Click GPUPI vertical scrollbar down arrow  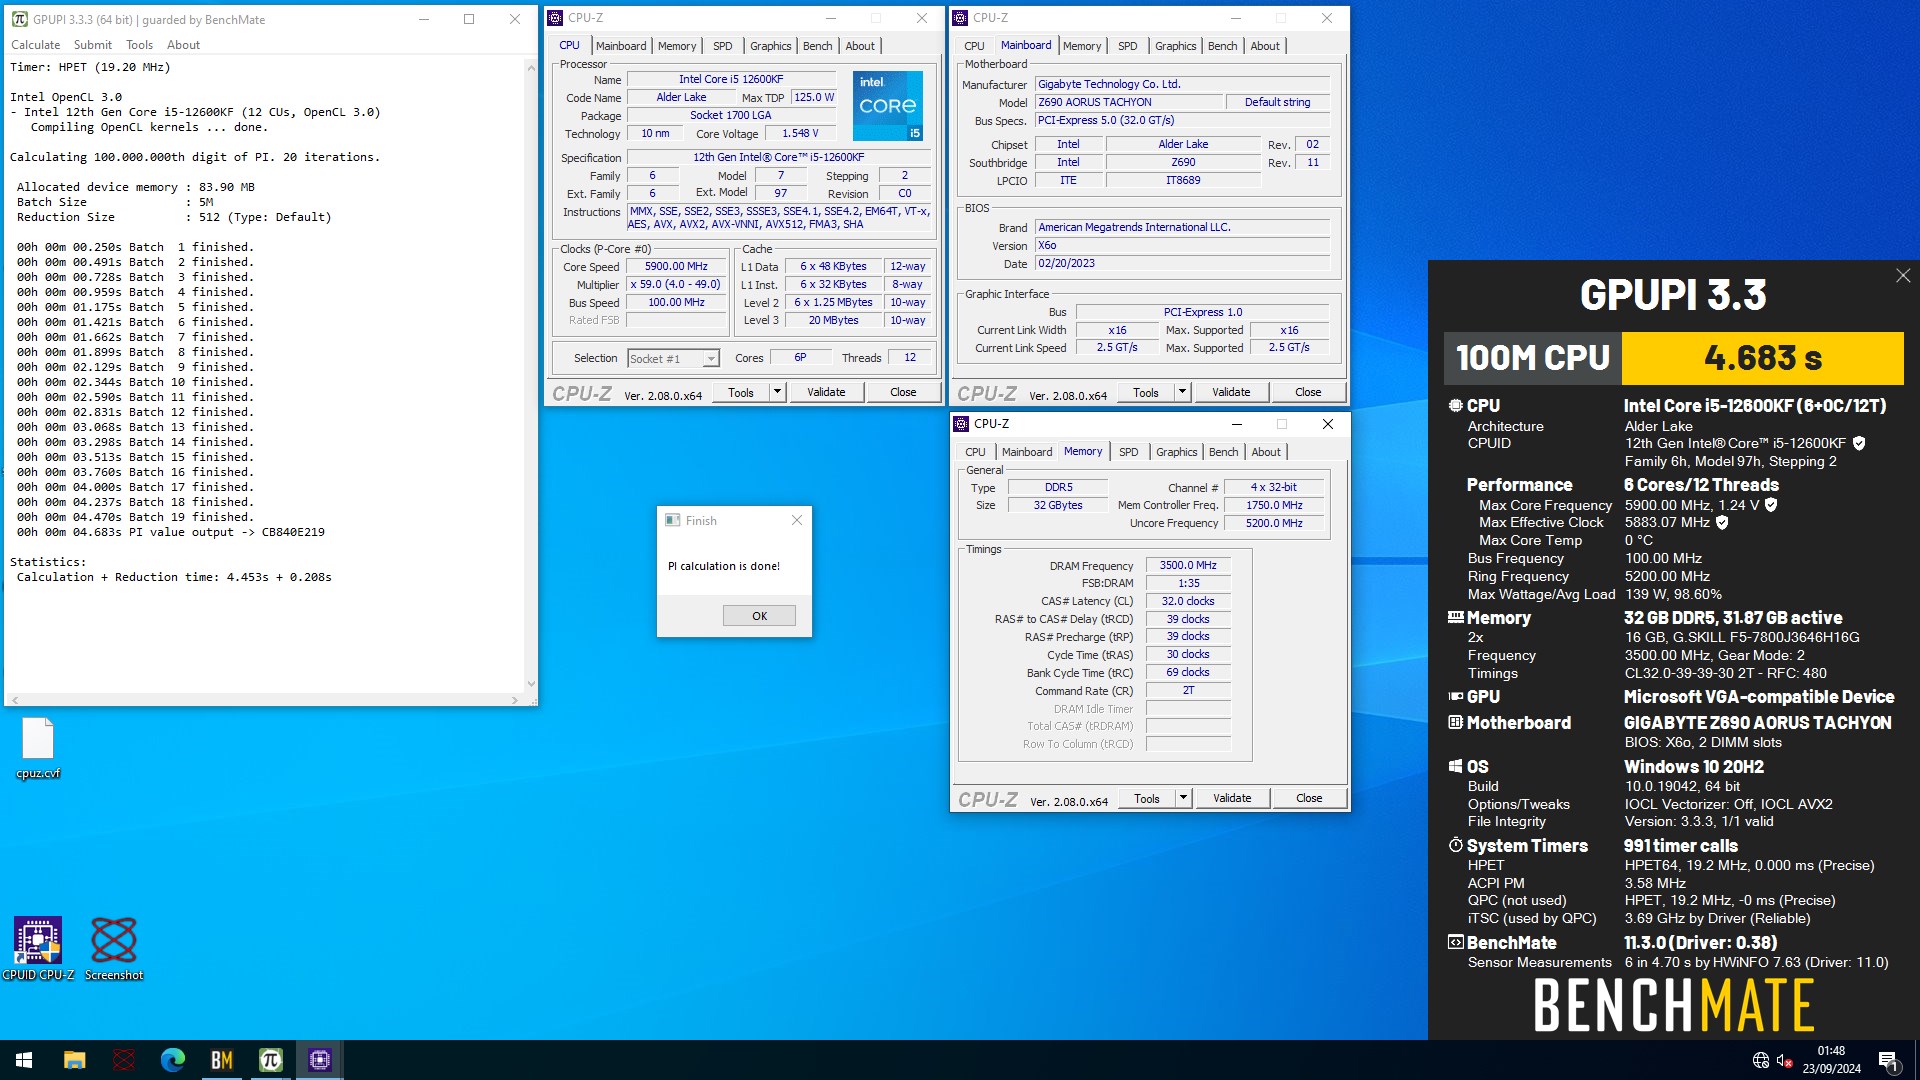(531, 684)
